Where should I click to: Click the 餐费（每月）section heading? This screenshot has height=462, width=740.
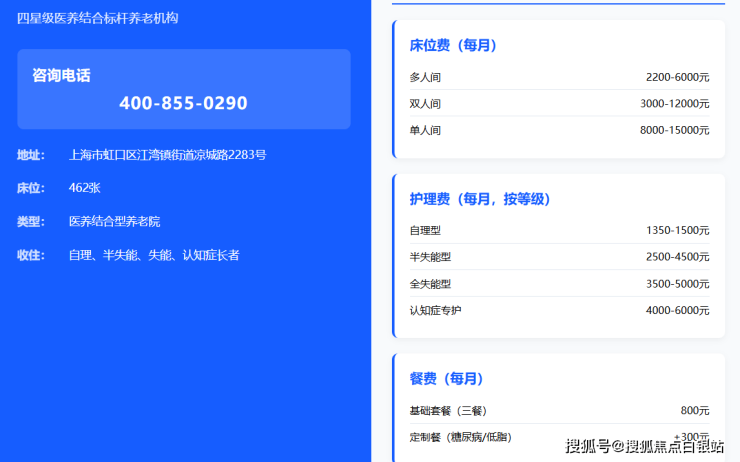tap(446, 378)
